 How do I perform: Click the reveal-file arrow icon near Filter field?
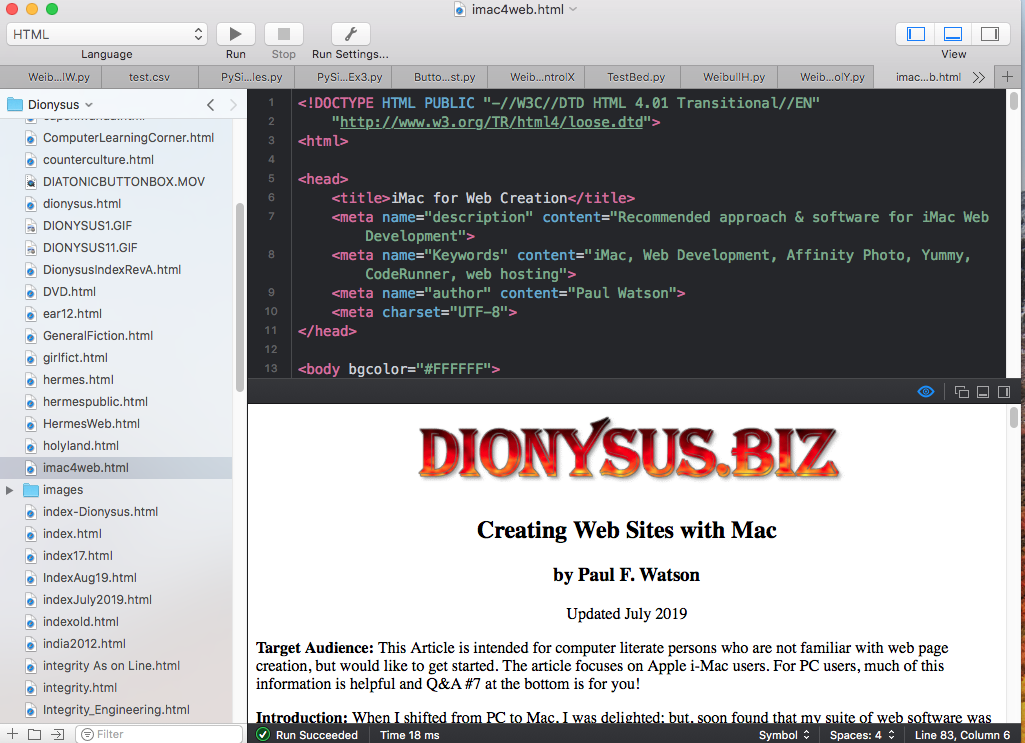click(56, 733)
